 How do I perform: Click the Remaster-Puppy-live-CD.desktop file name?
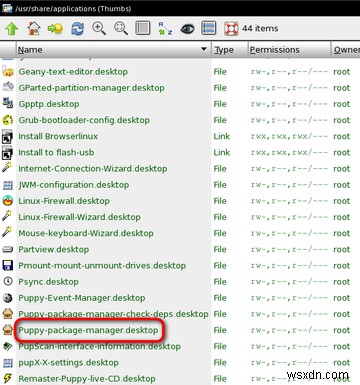click(87, 379)
